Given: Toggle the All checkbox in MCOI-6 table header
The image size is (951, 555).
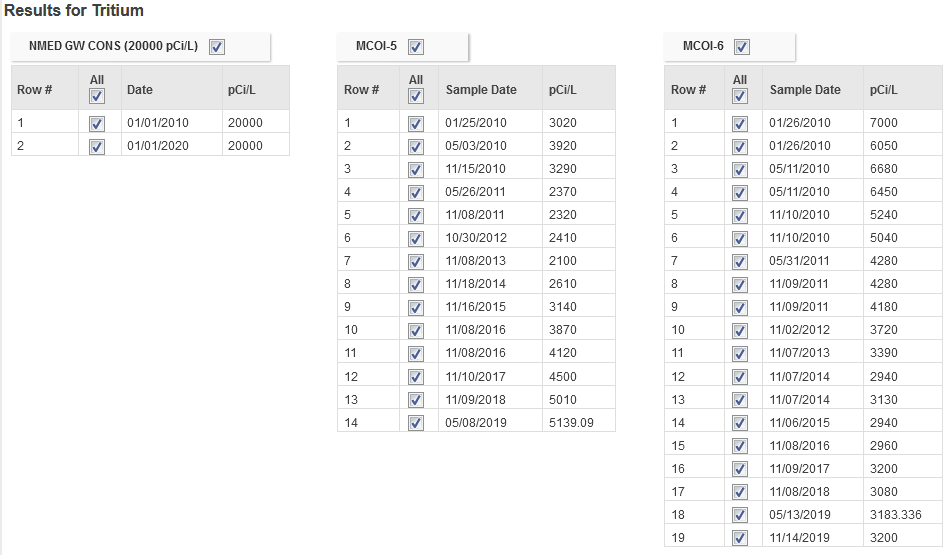Looking at the screenshot, I should coord(740,96).
